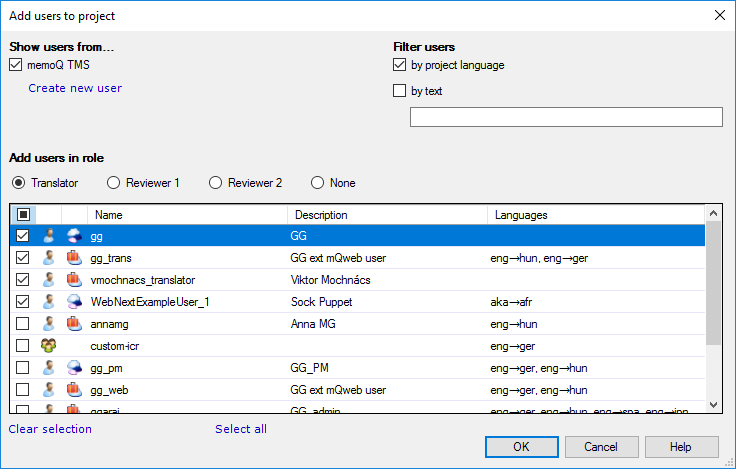The height and width of the screenshot is (469, 736).
Task: Choose the None role radio button
Action: tap(318, 183)
